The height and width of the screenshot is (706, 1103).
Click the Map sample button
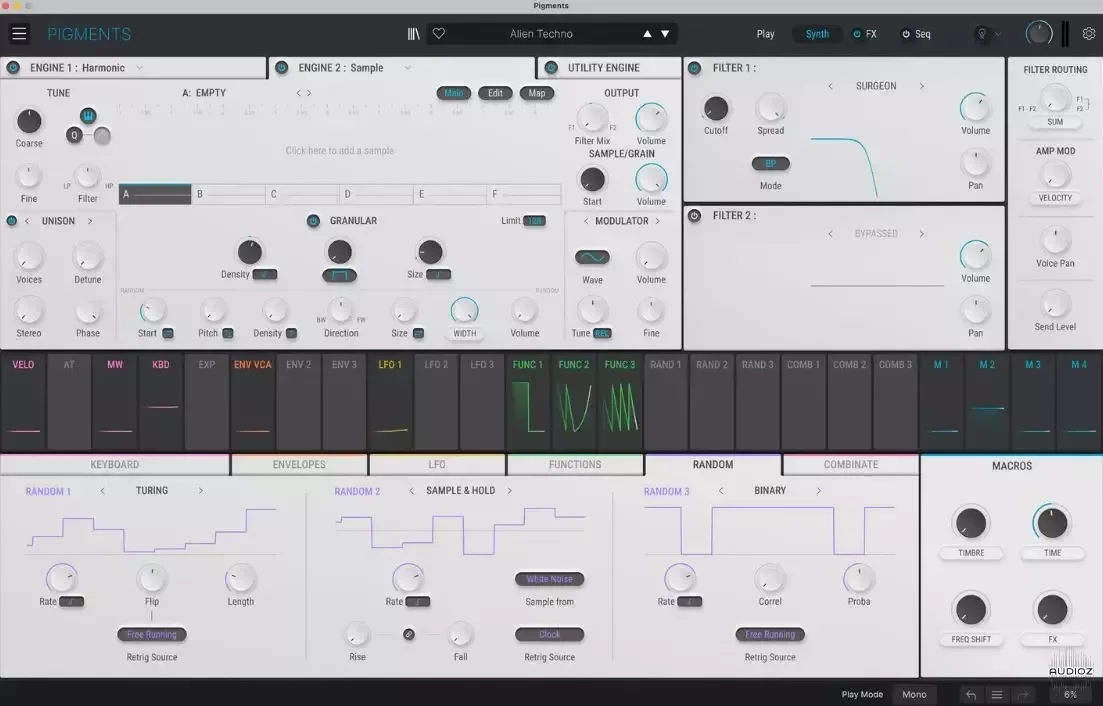point(537,93)
